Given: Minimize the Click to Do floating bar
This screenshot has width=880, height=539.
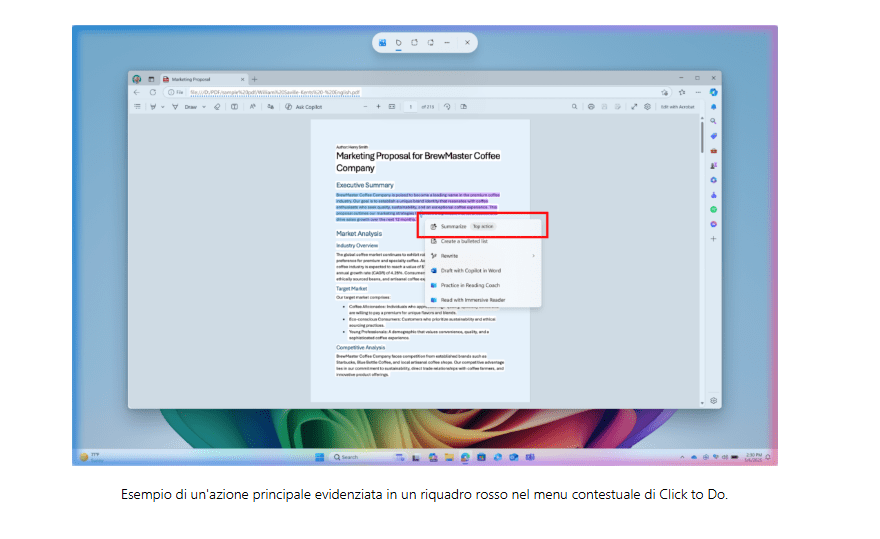Looking at the screenshot, I should point(447,43).
